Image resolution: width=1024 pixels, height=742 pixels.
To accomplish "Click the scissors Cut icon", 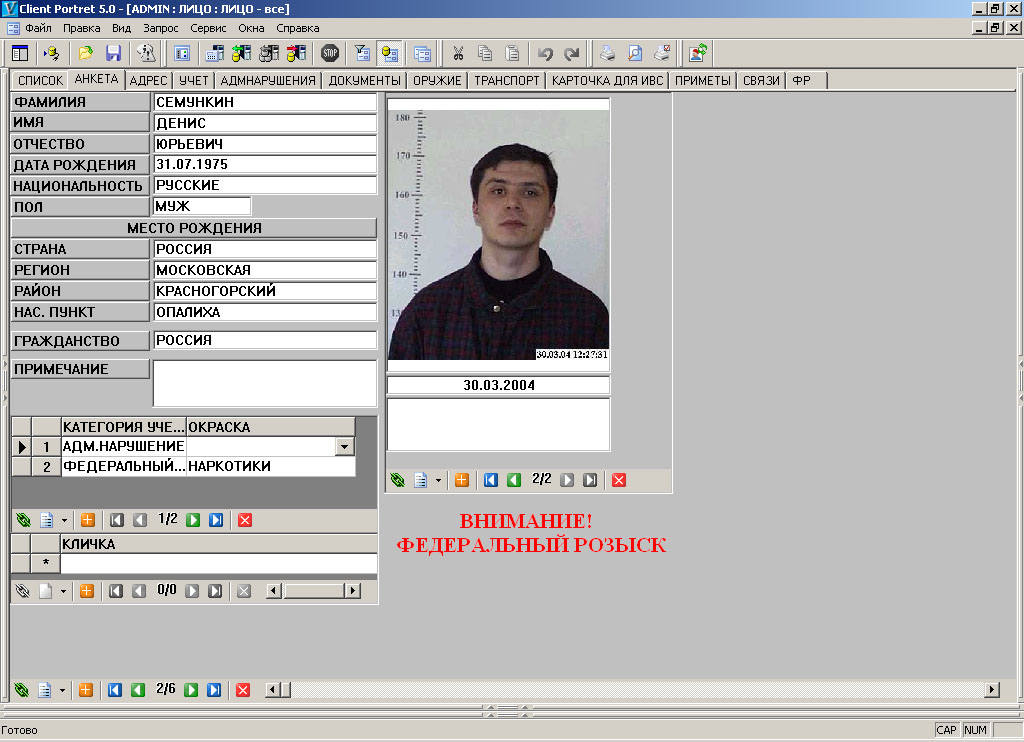I will click(x=458, y=53).
